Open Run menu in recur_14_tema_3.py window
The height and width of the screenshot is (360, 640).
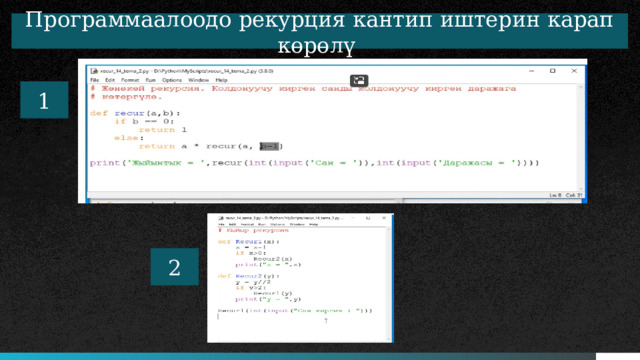[262, 224]
